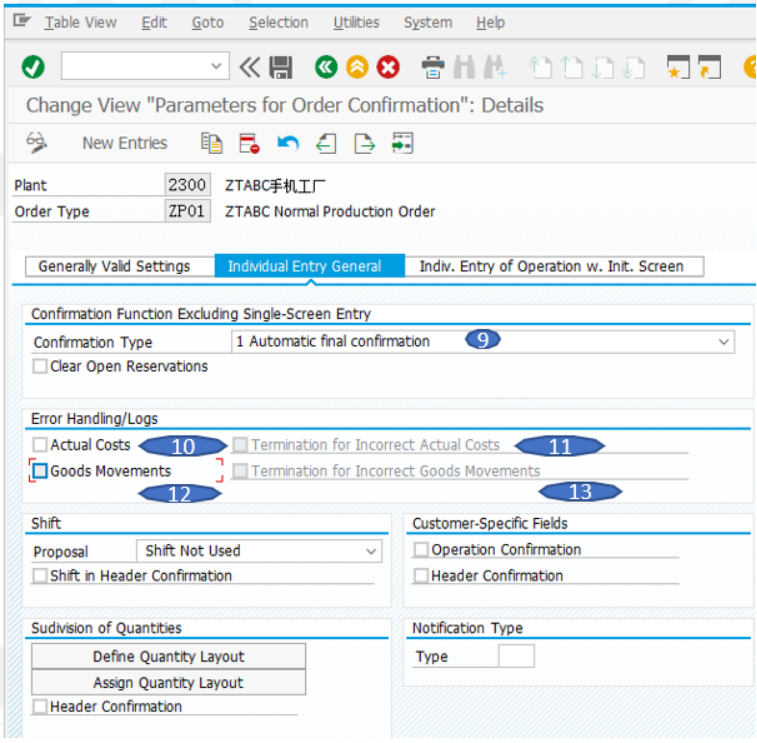Click the Last Page icon
The height and width of the screenshot is (743, 757).
point(633,67)
